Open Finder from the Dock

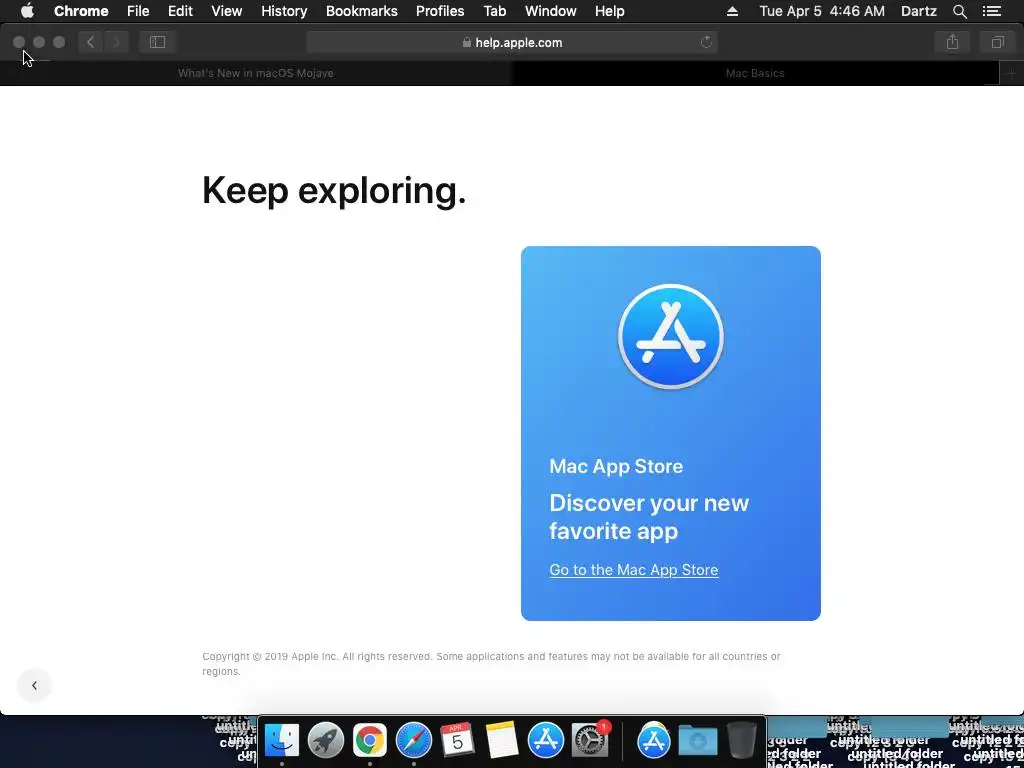[281, 741]
